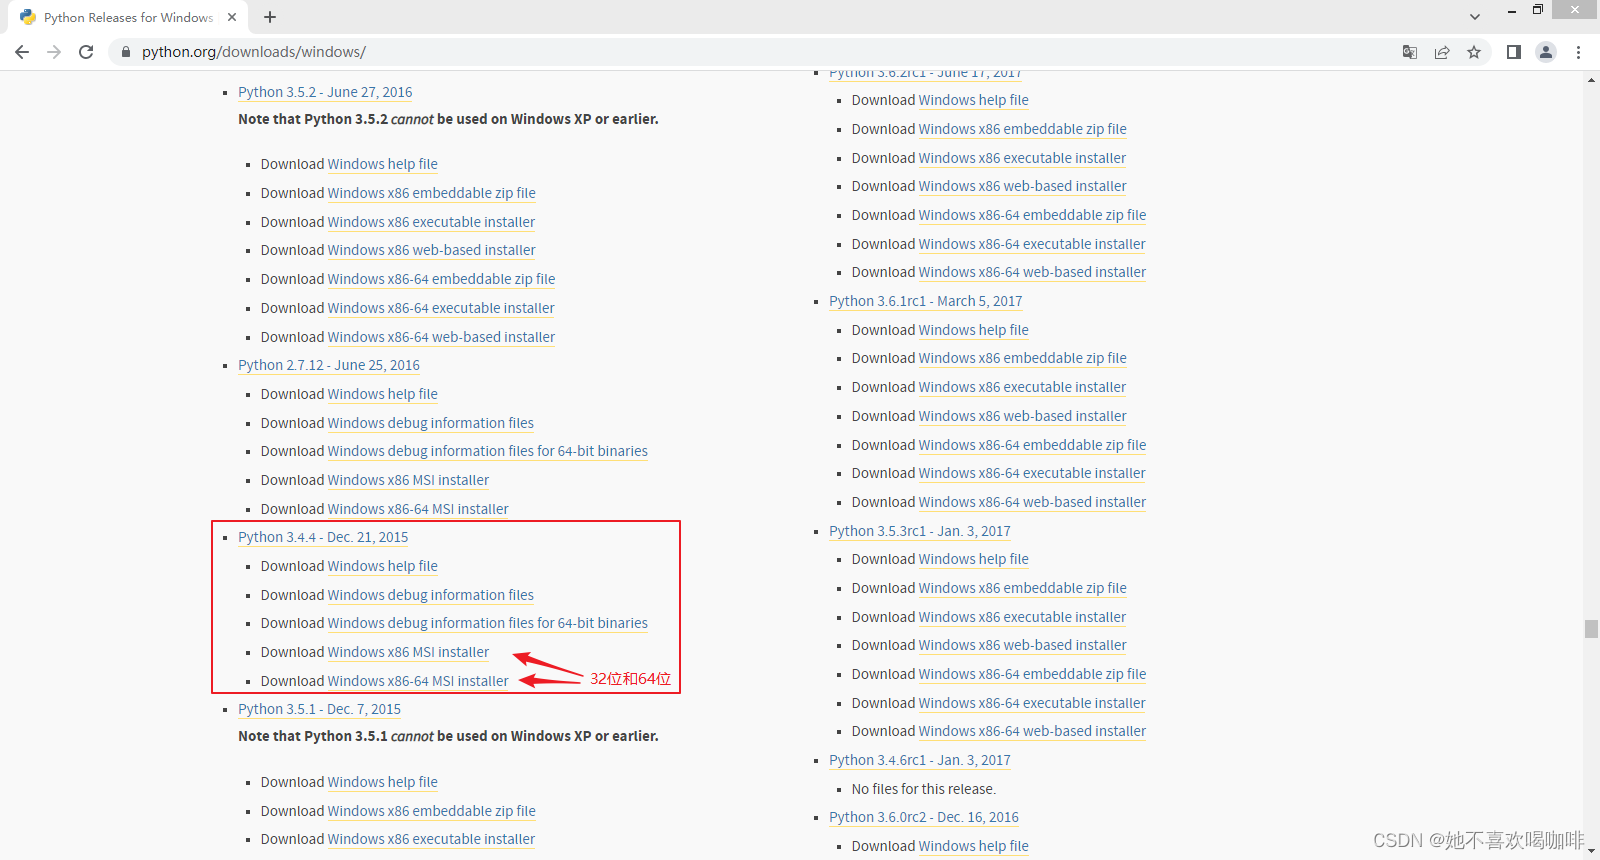
Task: Download Python 3.5.2 x86-64 web-based installer
Action: click(441, 337)
